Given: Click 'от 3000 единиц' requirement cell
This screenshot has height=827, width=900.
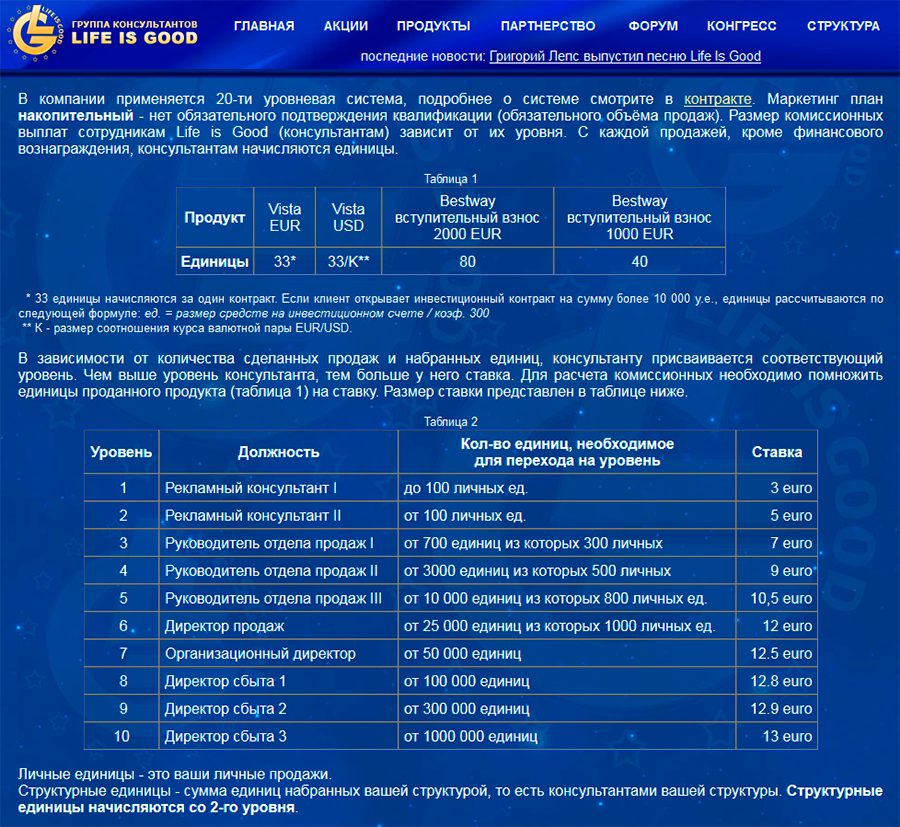Looking at the screenshot, I should [567, 570].
